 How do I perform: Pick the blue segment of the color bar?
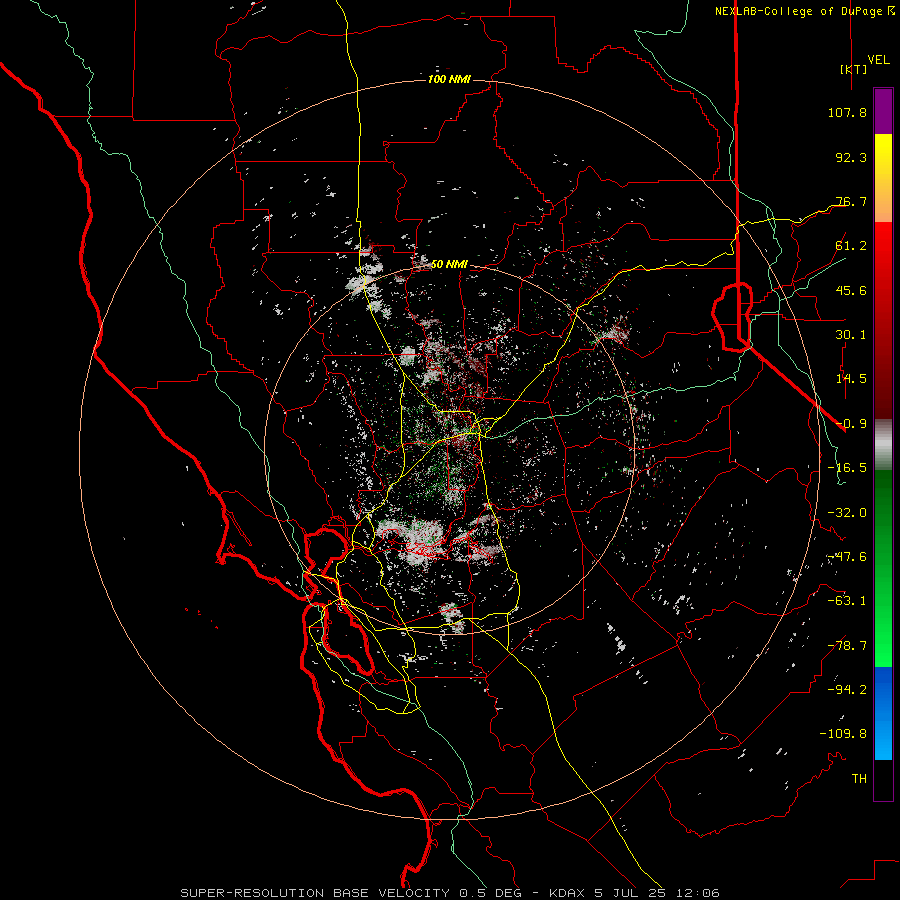tap(883, 713)
